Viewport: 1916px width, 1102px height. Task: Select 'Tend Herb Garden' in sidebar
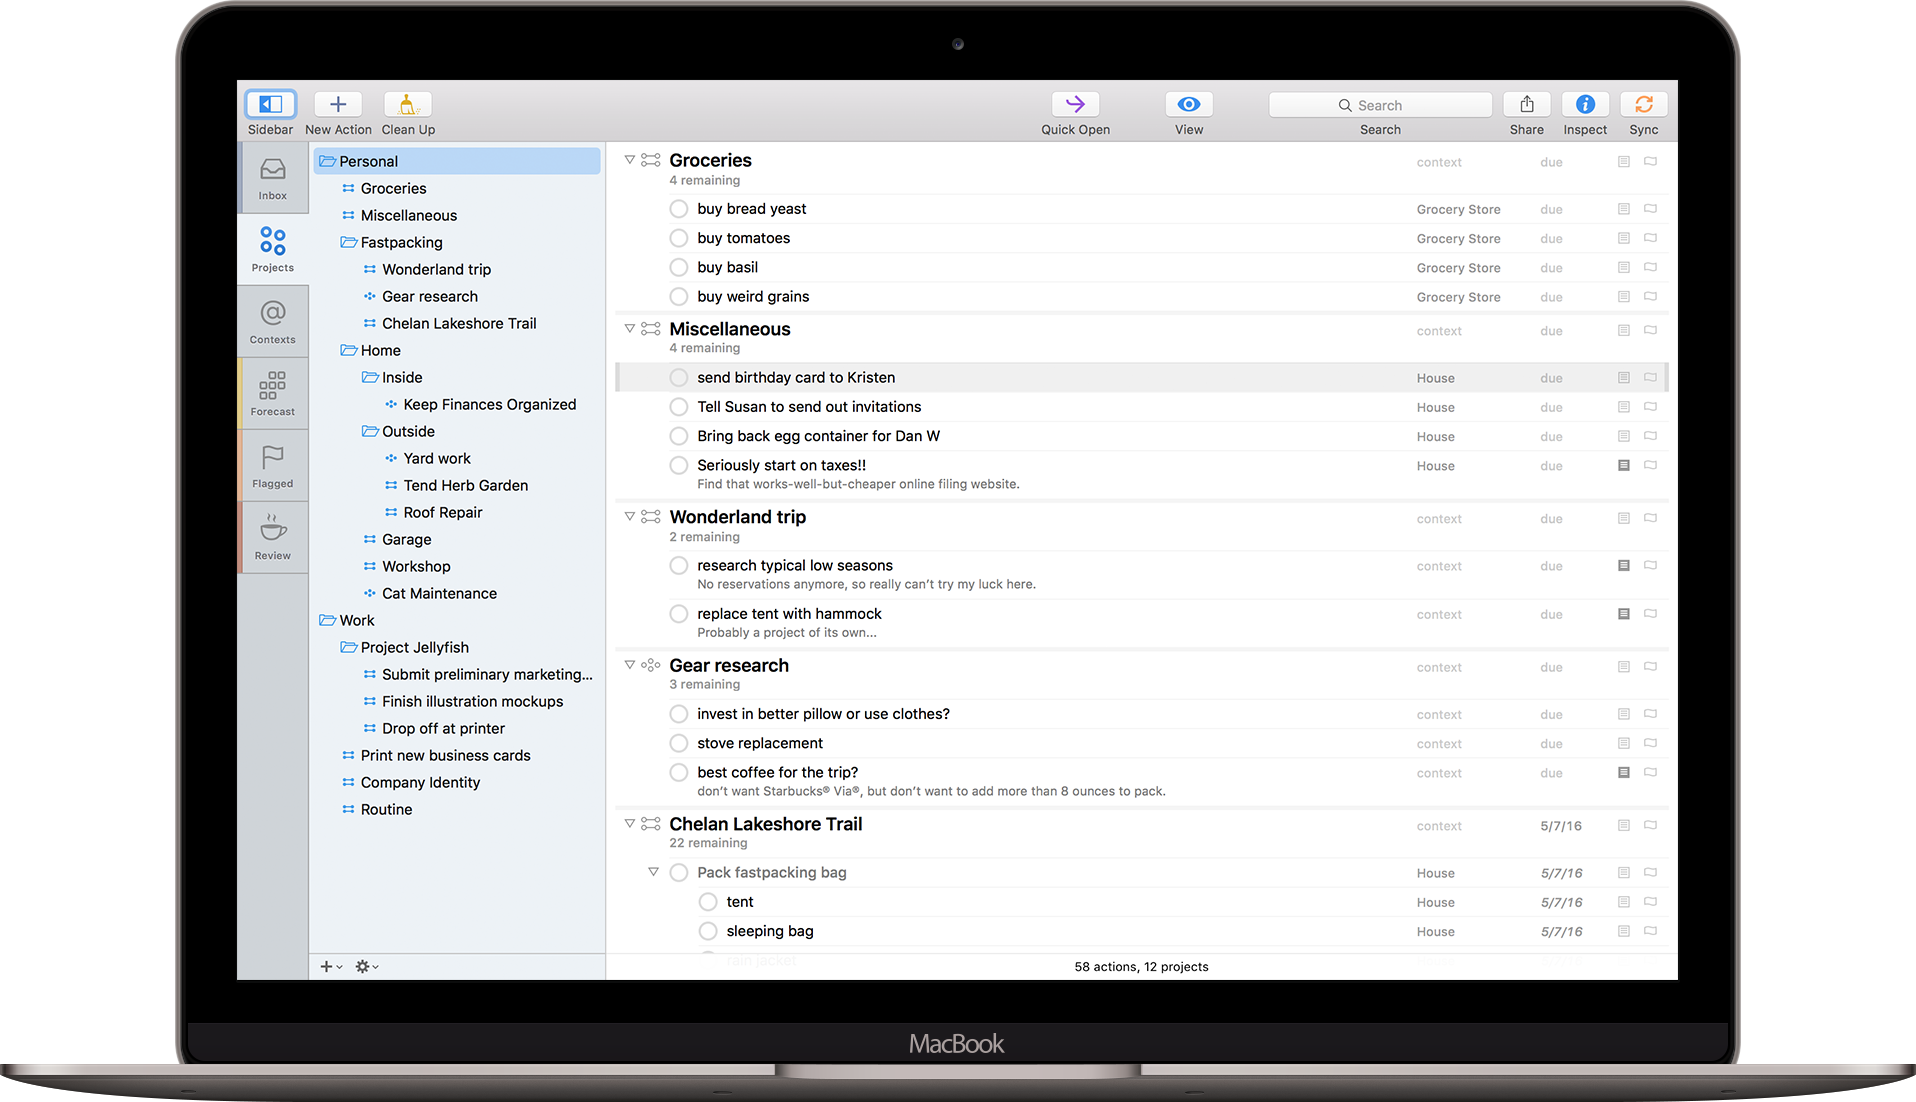[x=465, y=485]
